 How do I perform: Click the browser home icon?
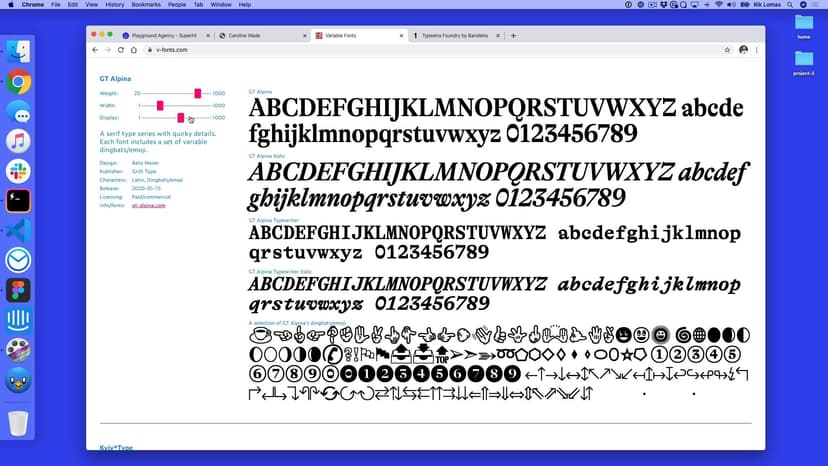click(134, 49)
